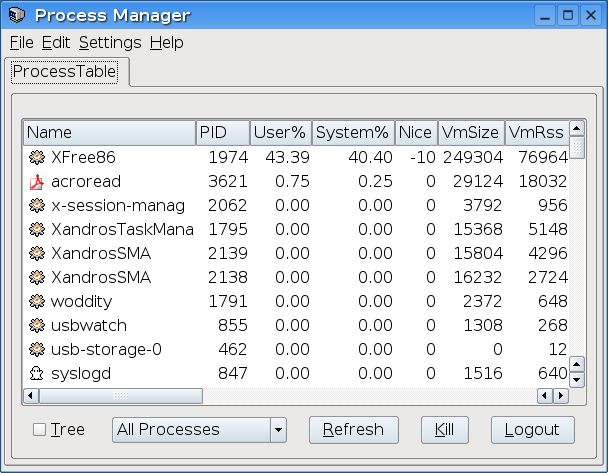The height and width of the screenshot is (473, 608).
Task: Sort processes by the User% column header
Action: coord(280,132)
